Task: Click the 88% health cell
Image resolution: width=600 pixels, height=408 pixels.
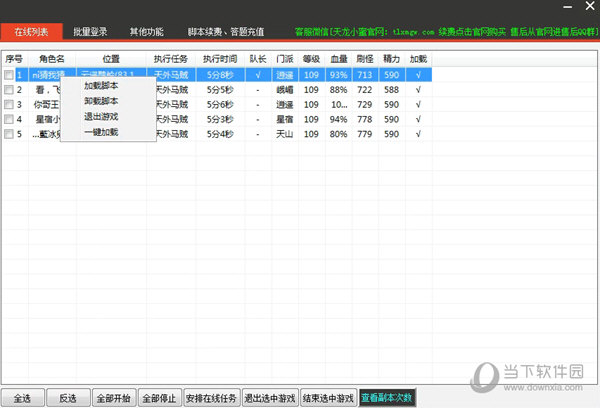Action: click(339, 90)
